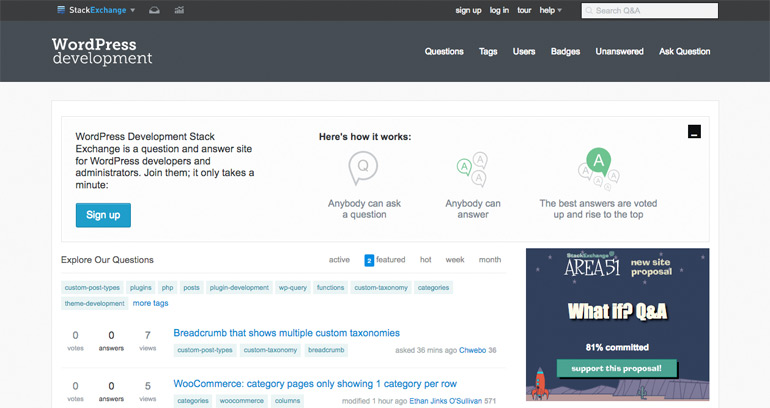This screenshot has width=770, height=408.
Task: Open Breadcrumb multiple custom taxonomies question
Action: point(286,333)
